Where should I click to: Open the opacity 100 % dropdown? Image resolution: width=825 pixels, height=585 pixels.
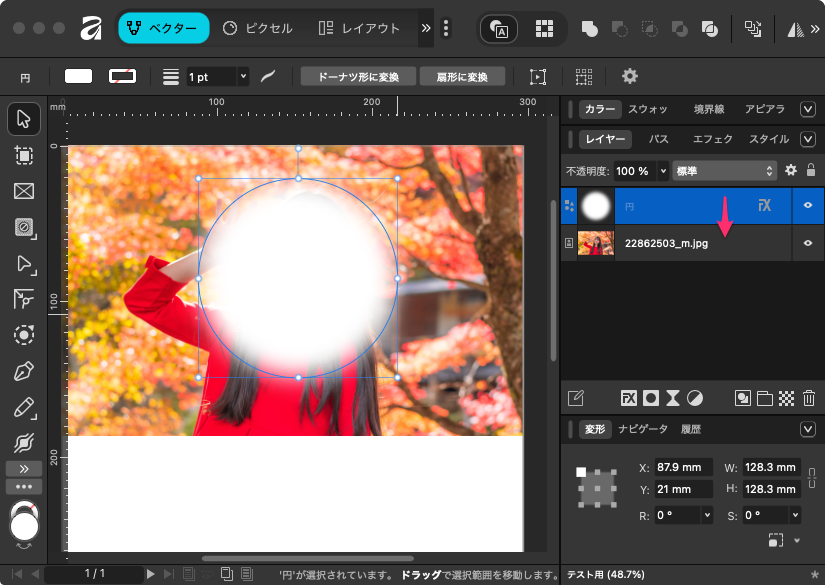660,171
